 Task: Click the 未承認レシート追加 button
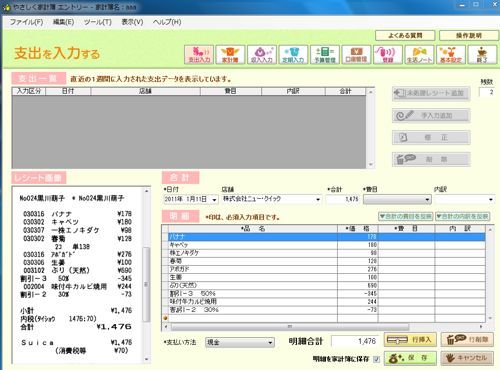(x=431, y=93)
